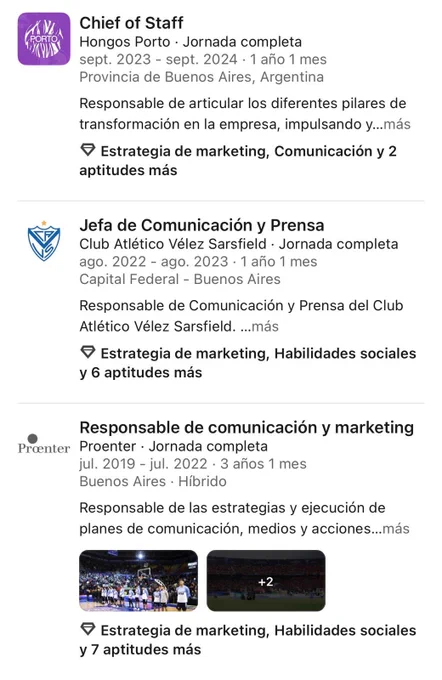442x680 pixels.
Task: Open the +2 additional media thumbnail
Action: 266,580
